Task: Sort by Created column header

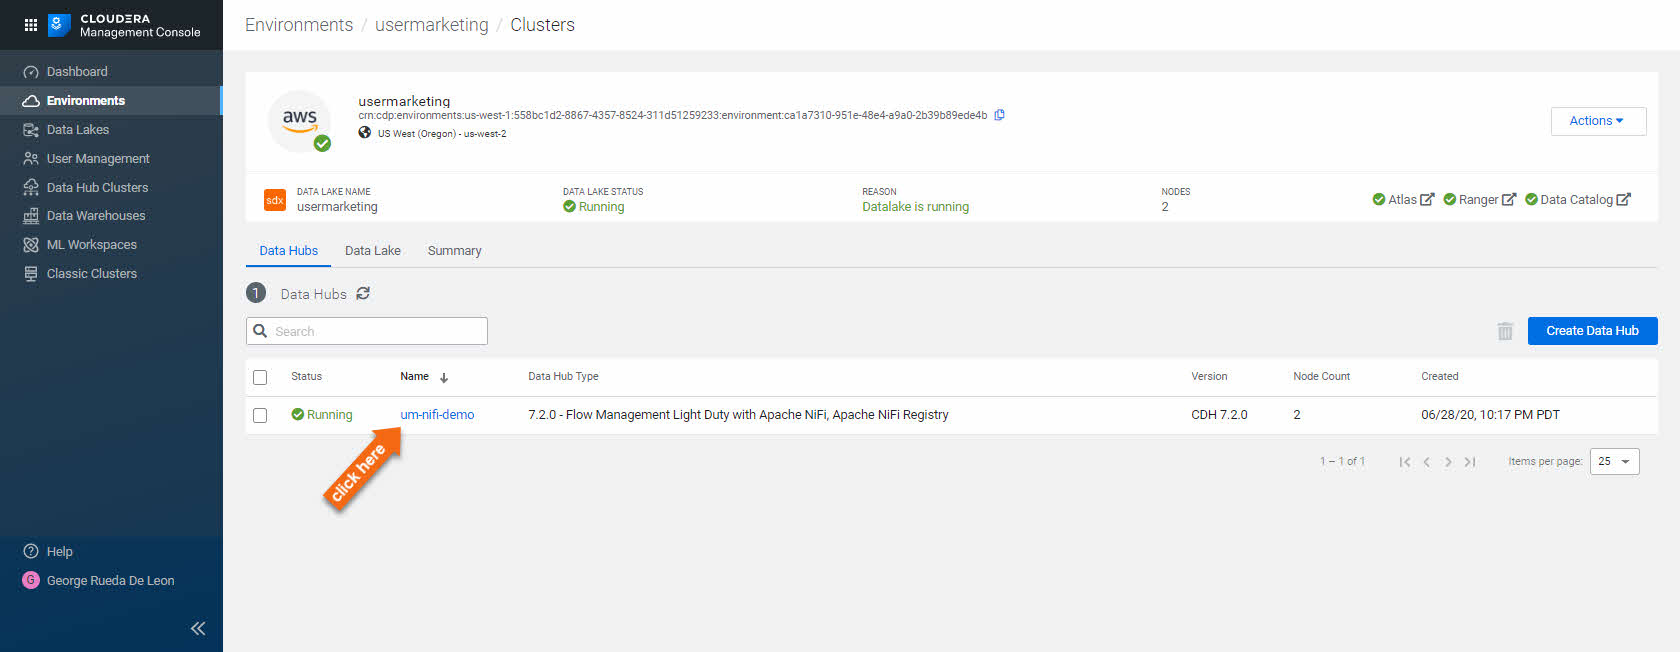Action: 1439,377
